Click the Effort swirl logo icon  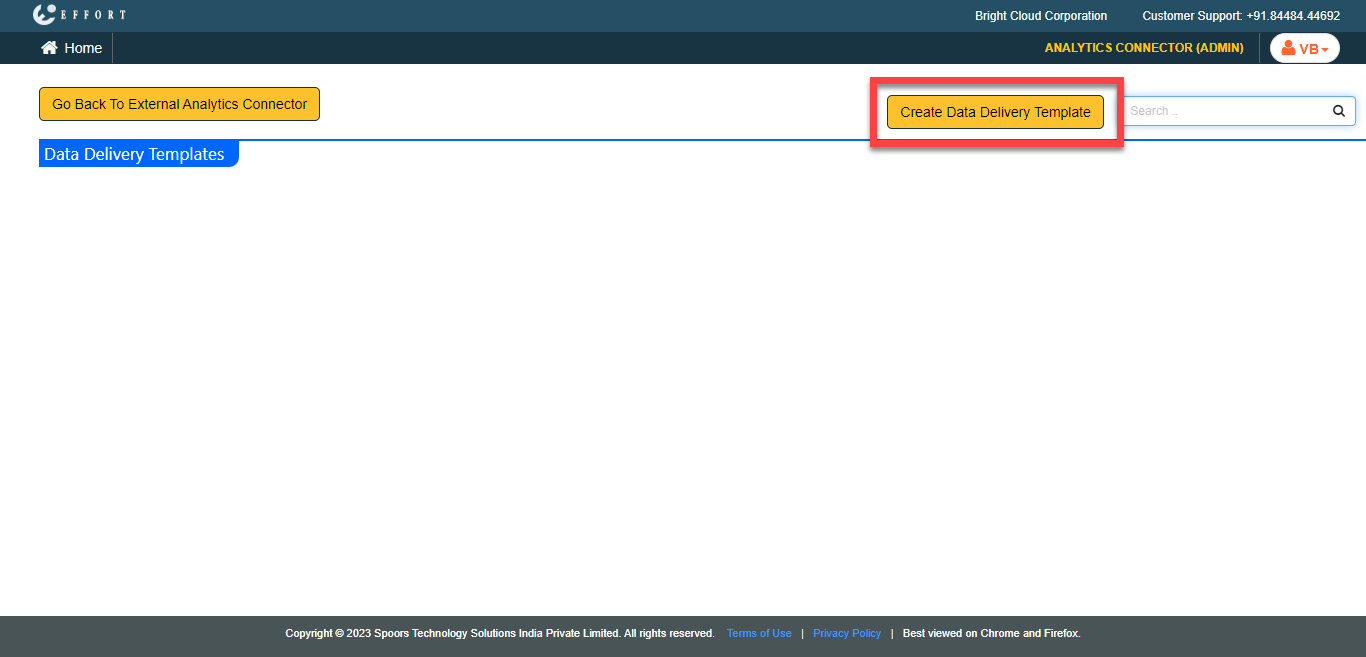tap(45, 15)
